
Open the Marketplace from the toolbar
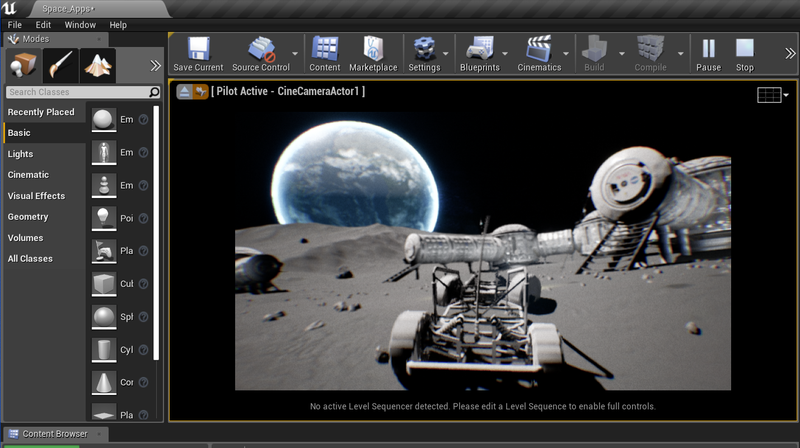373,49
